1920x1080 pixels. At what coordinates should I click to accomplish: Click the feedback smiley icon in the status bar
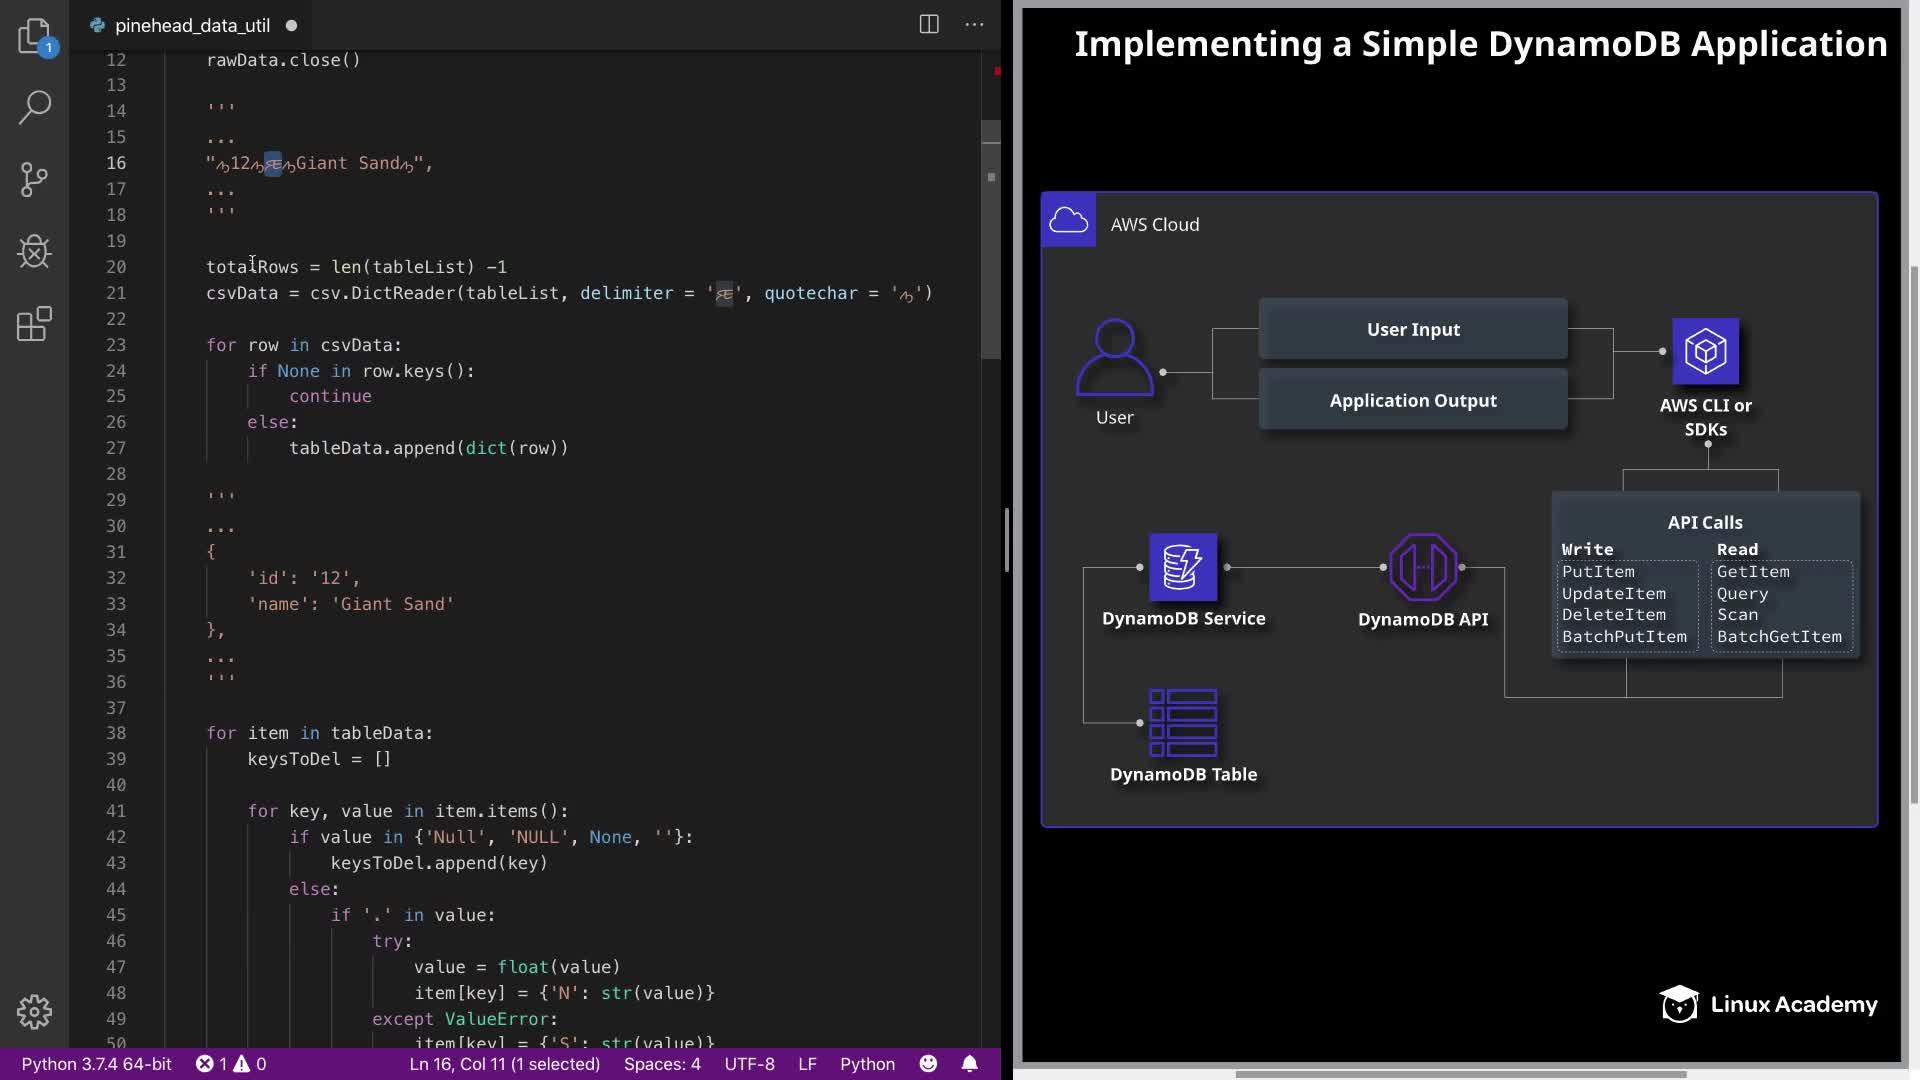coord(928,1064)
